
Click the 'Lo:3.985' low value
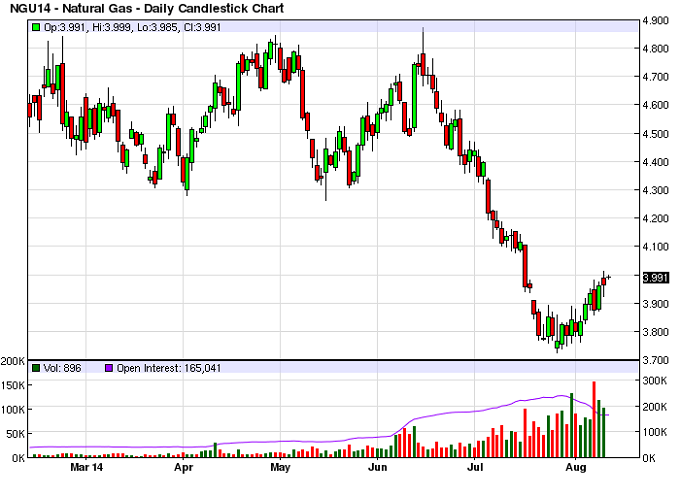(x=157, y=27)
